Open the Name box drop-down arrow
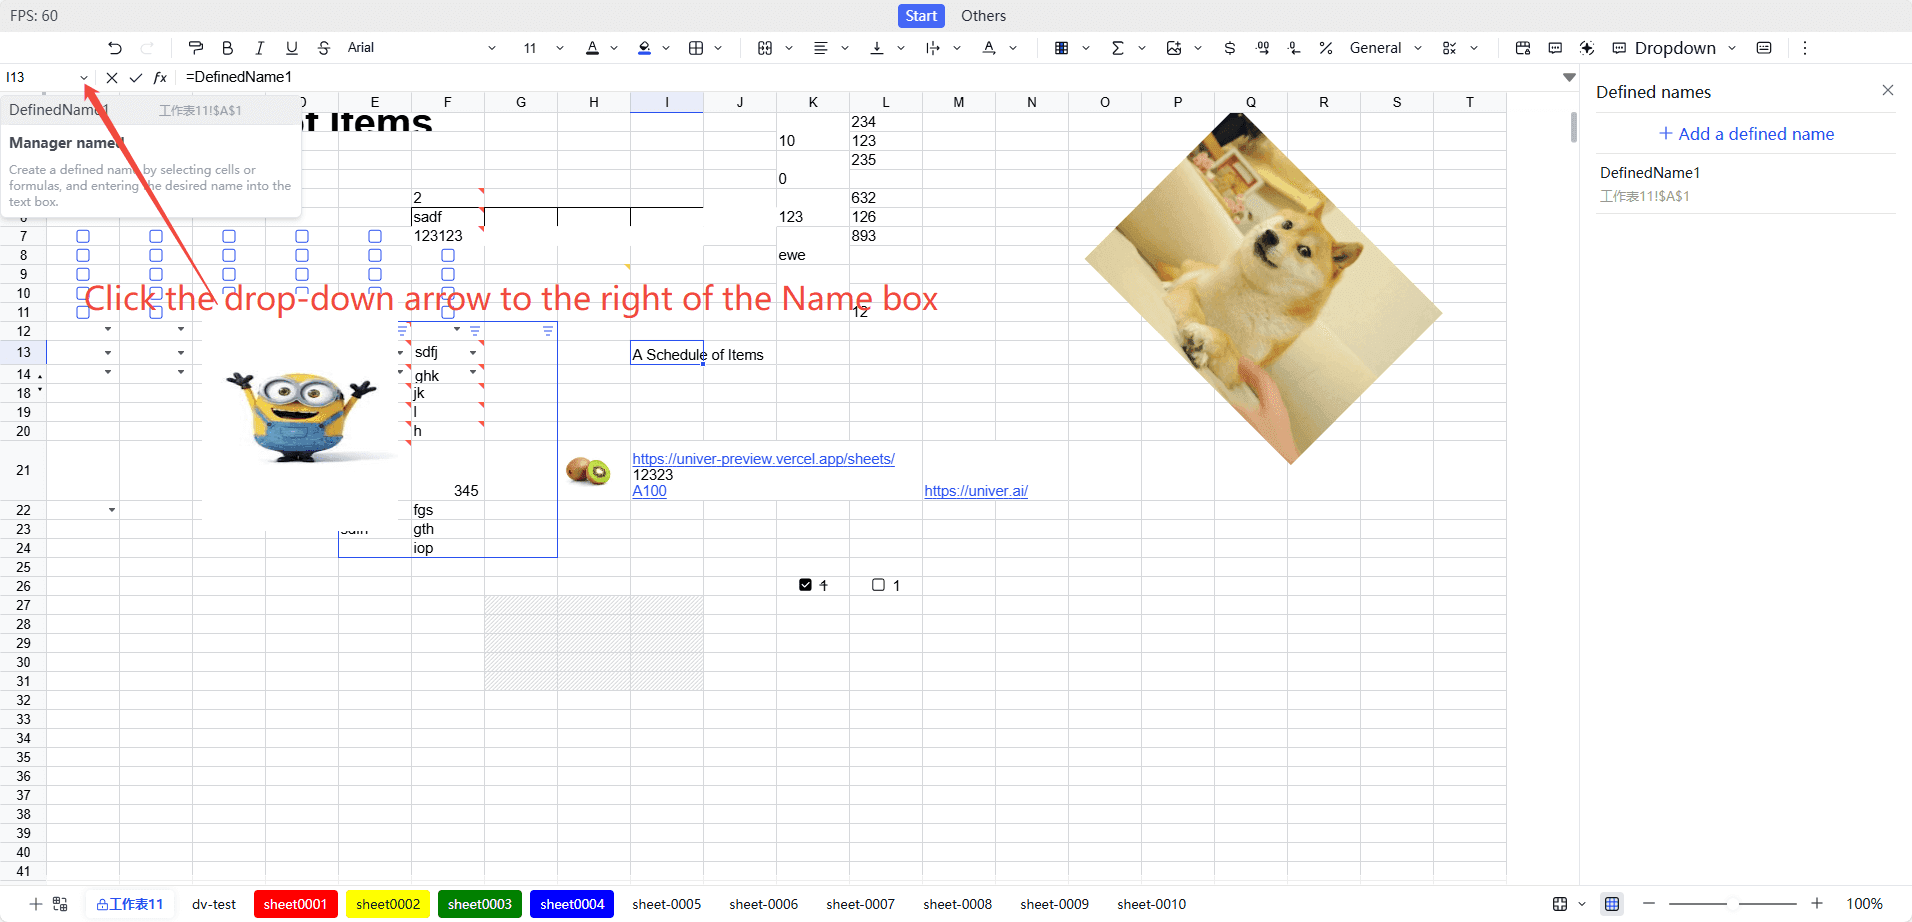The width and height of the screenshot is (1912, 922). 84,78
